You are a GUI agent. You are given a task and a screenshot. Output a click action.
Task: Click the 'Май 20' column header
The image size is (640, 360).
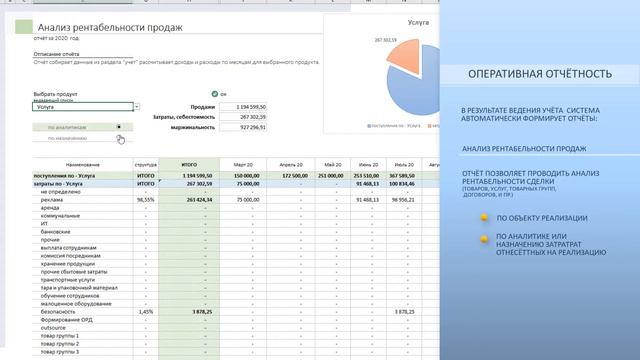(333, 164)
